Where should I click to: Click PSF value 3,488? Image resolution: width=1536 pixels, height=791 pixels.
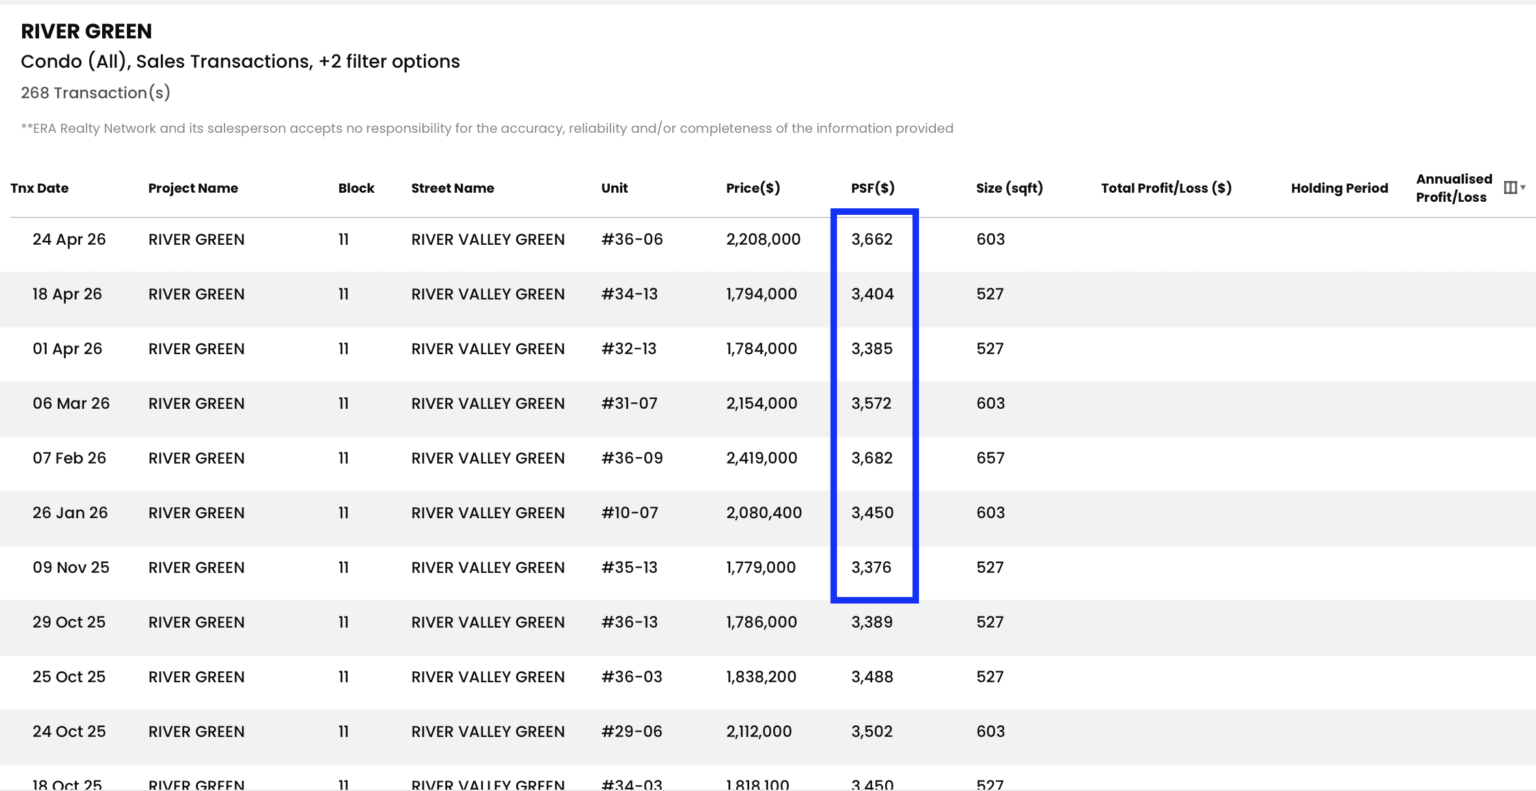coord(872,677)
